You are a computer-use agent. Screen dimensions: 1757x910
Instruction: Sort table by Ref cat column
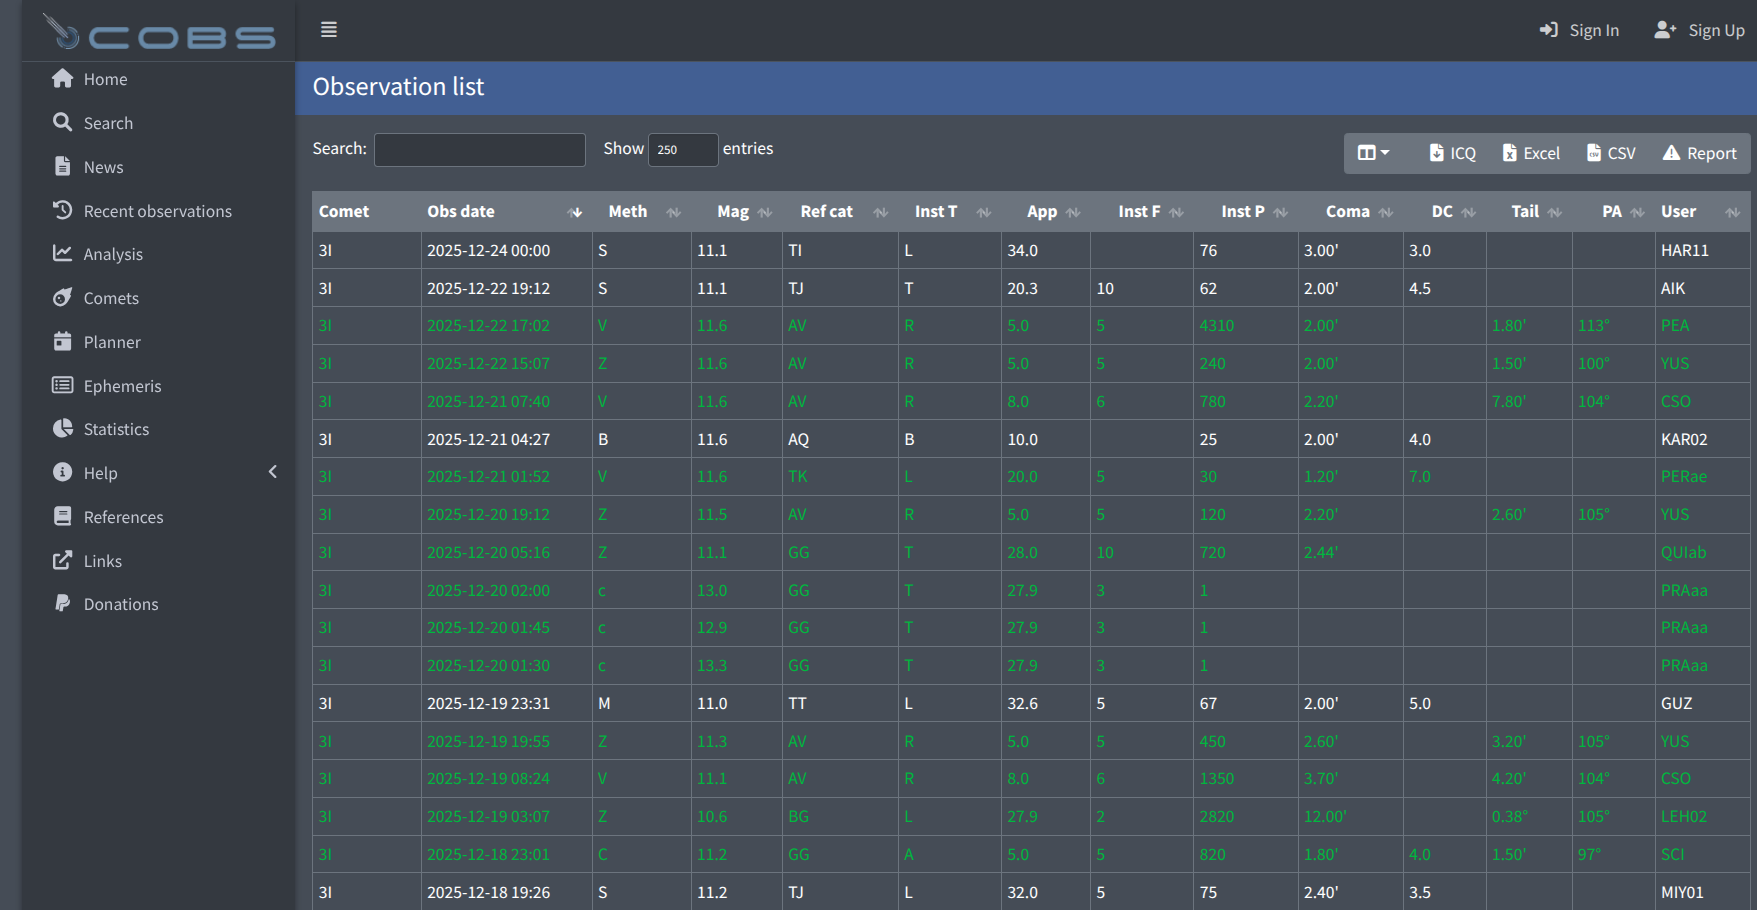click(x=840, y=211)
